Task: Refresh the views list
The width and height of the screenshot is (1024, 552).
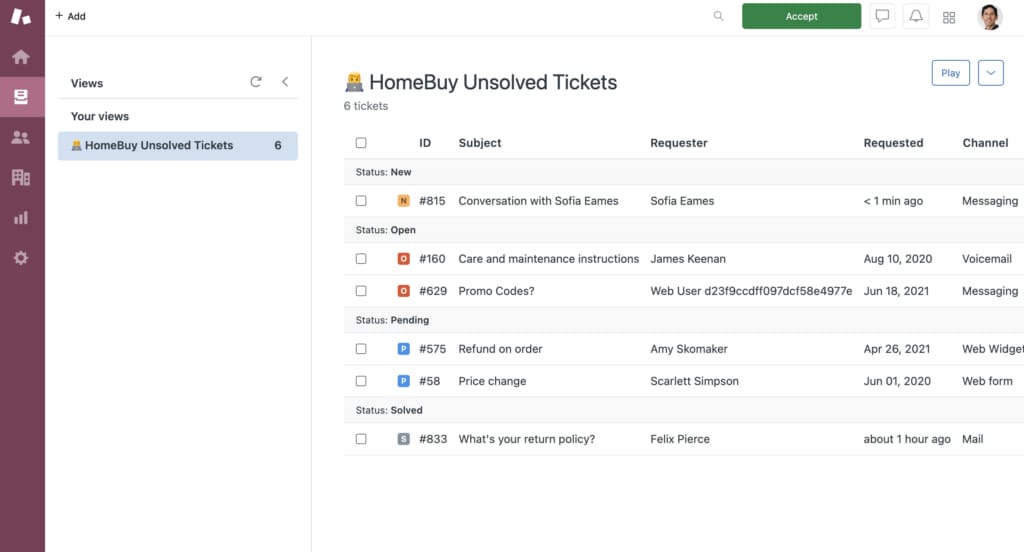Action: pyautogui.click(x=256, y=83)
